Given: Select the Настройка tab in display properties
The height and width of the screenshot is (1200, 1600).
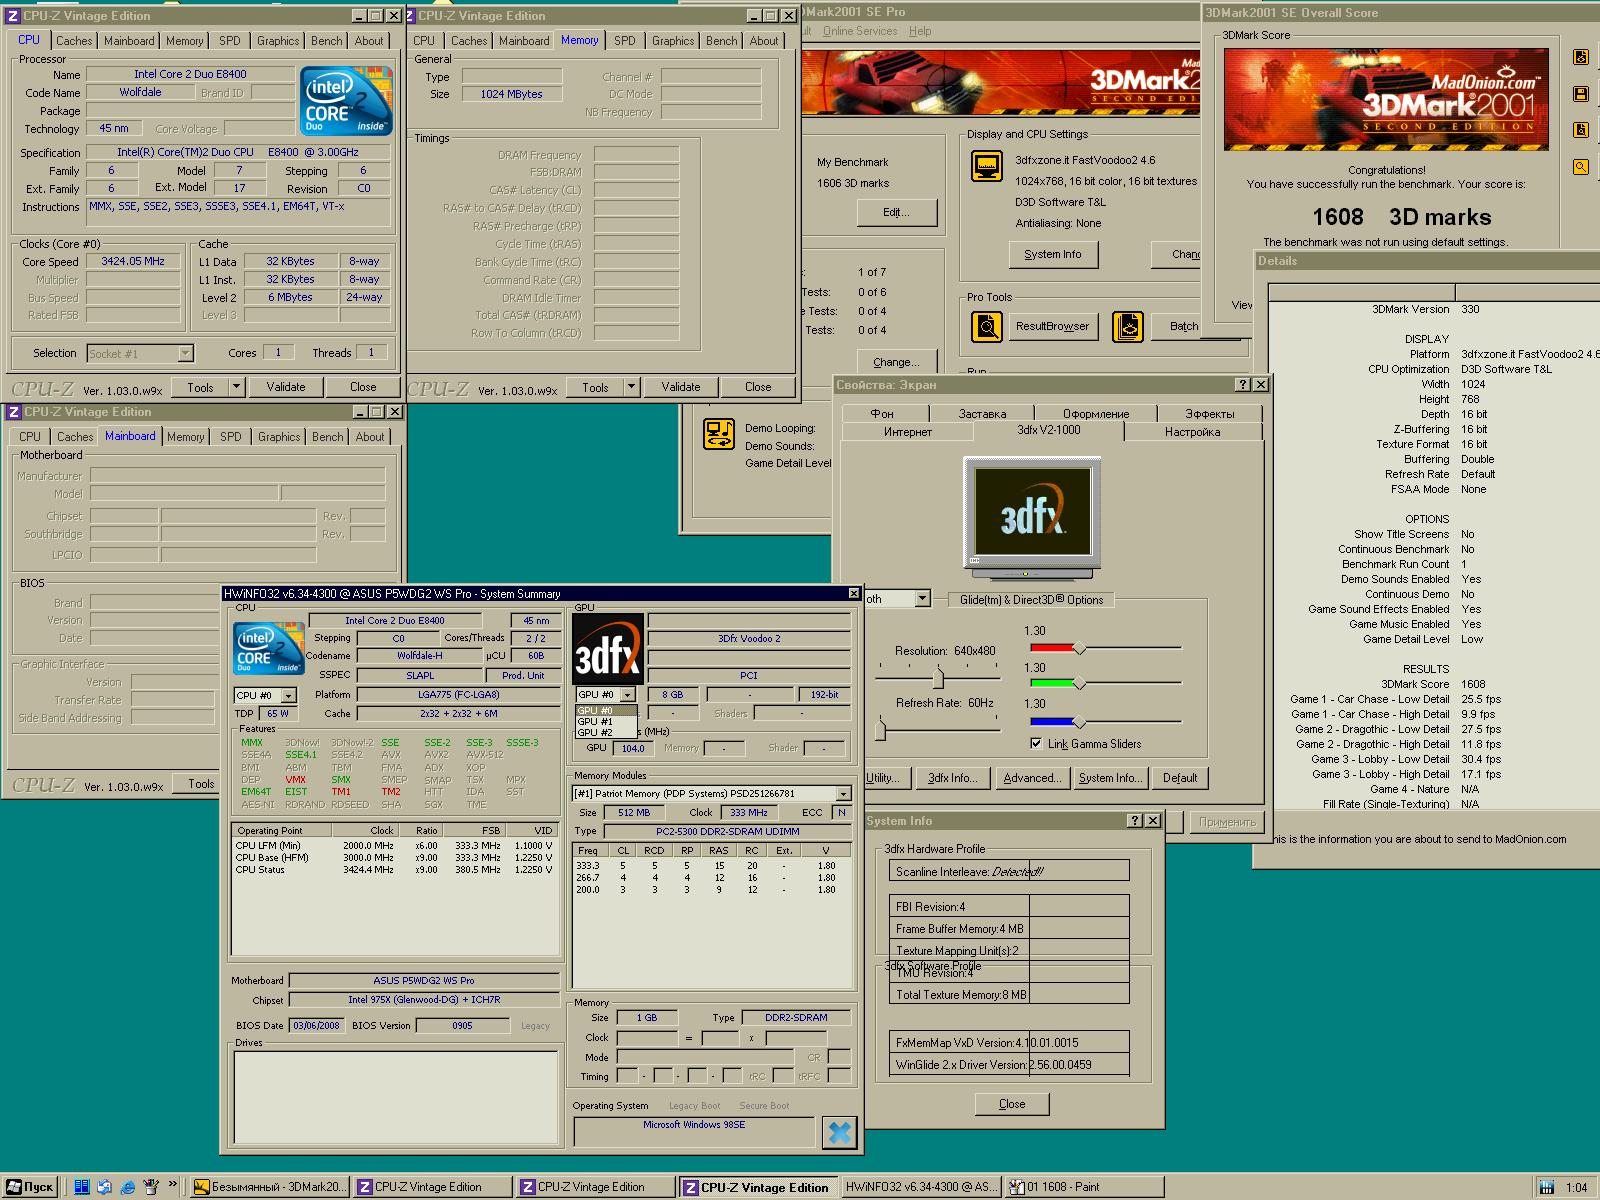Looking at the screenshot, I should [1192, 432].
